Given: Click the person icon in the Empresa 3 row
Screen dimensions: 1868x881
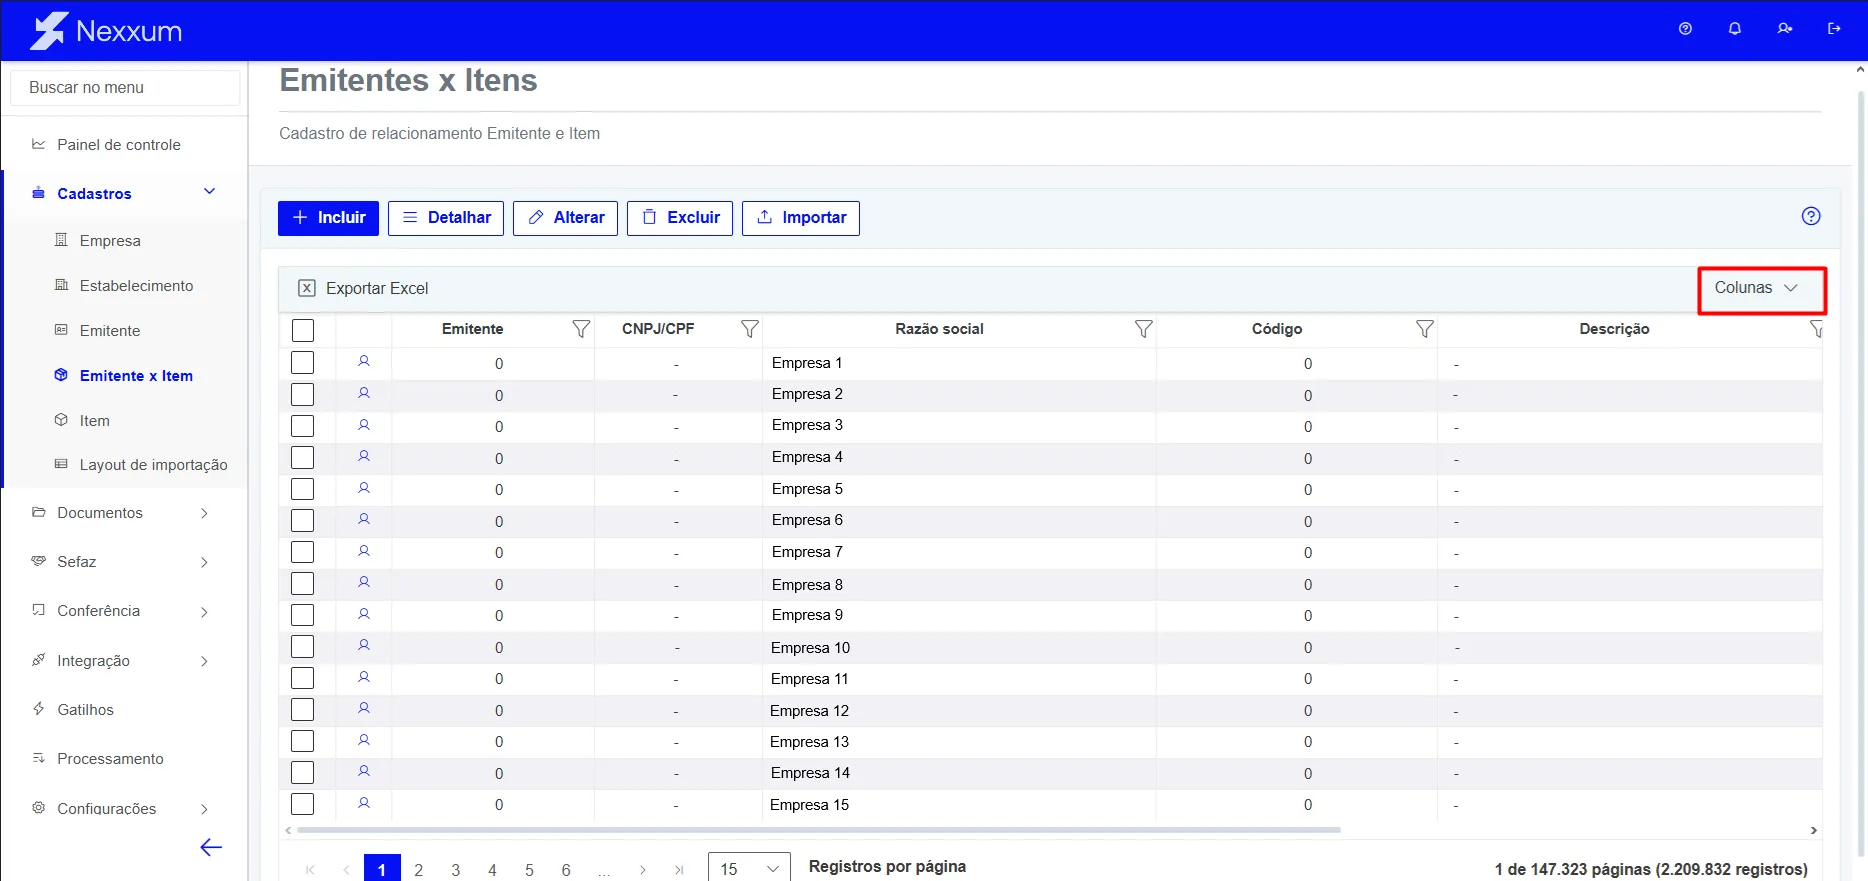Looking at the screenshot, I should point(364,425).
